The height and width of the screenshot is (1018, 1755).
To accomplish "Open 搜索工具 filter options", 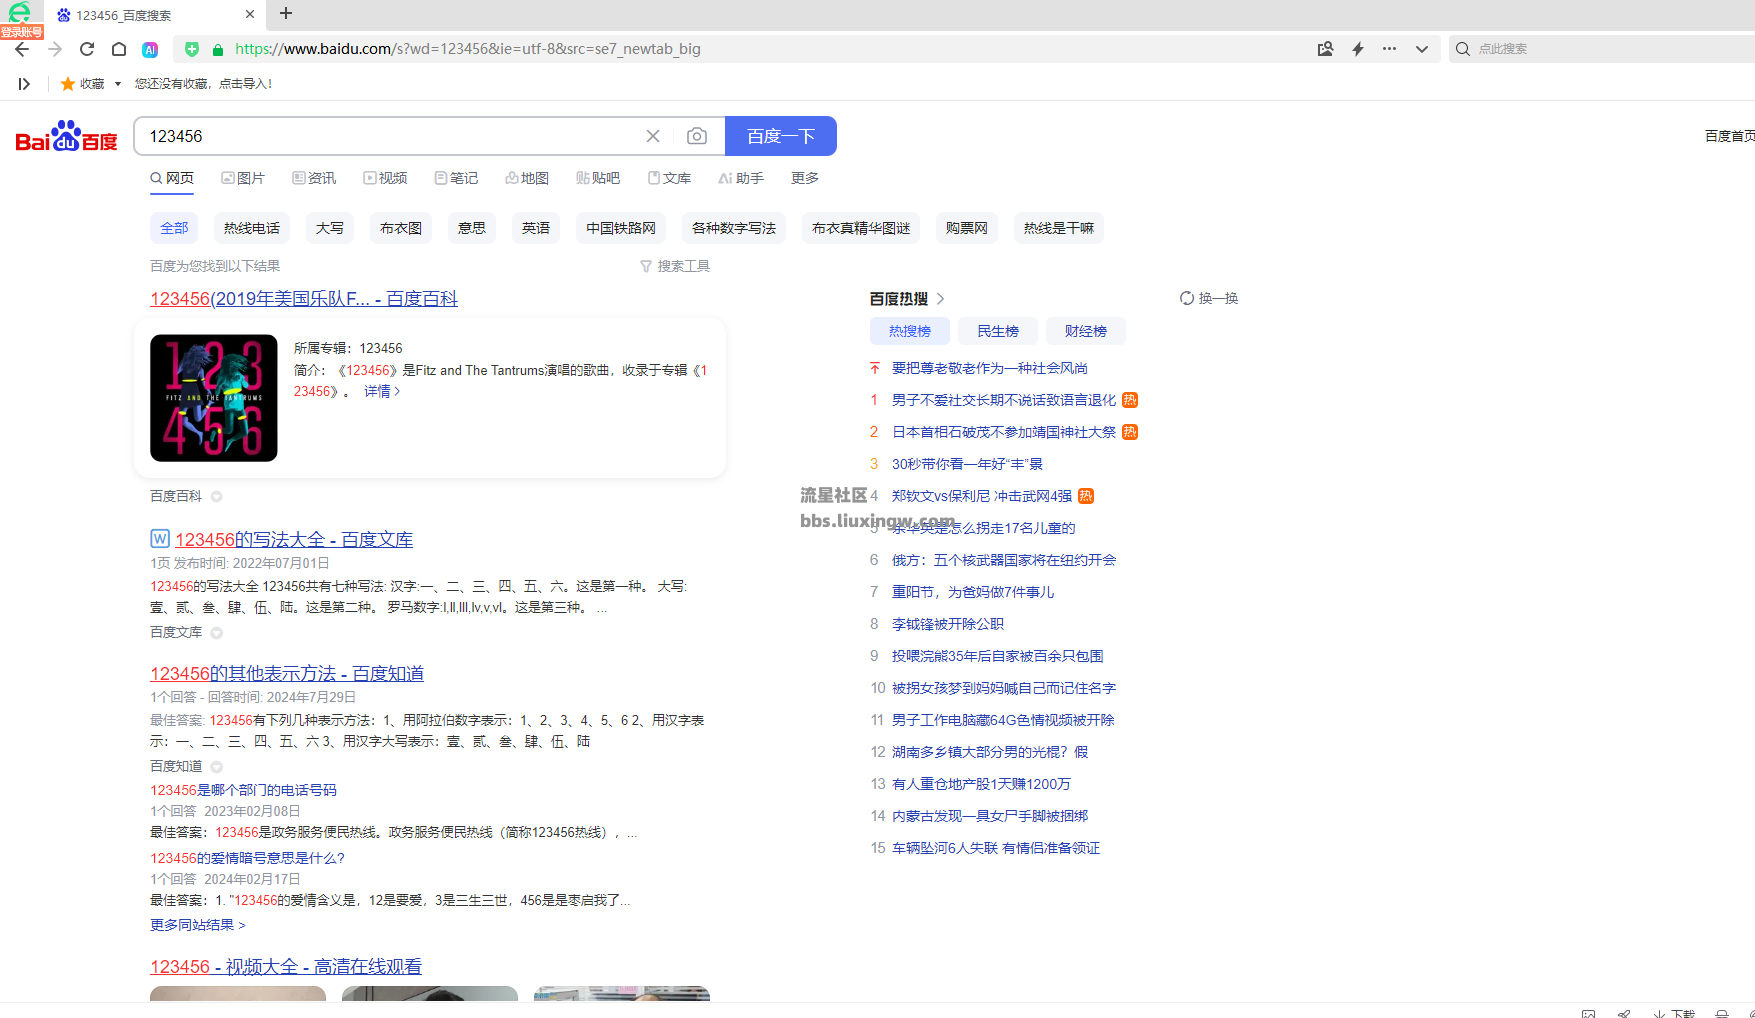I will (675, 266).
